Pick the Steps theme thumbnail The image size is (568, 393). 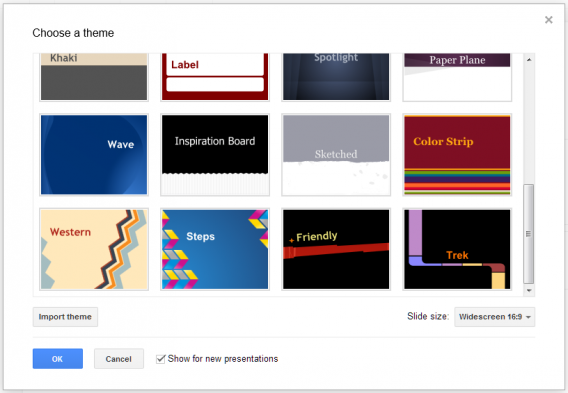pyautogui.click(x=215, y=249)
